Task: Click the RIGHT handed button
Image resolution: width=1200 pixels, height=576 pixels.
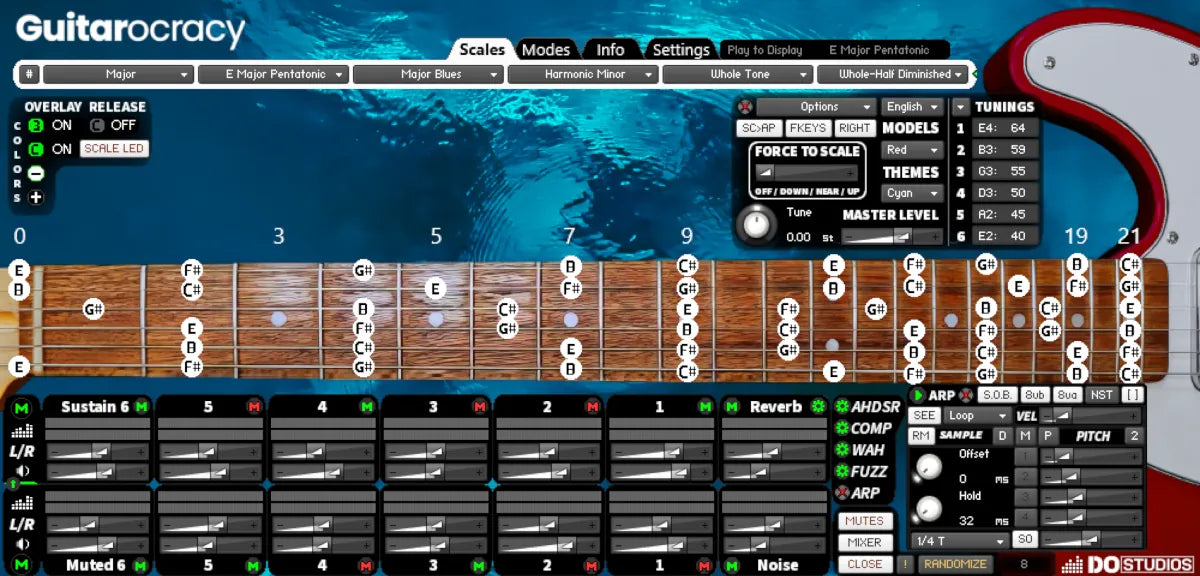Action: click(854, 128)
